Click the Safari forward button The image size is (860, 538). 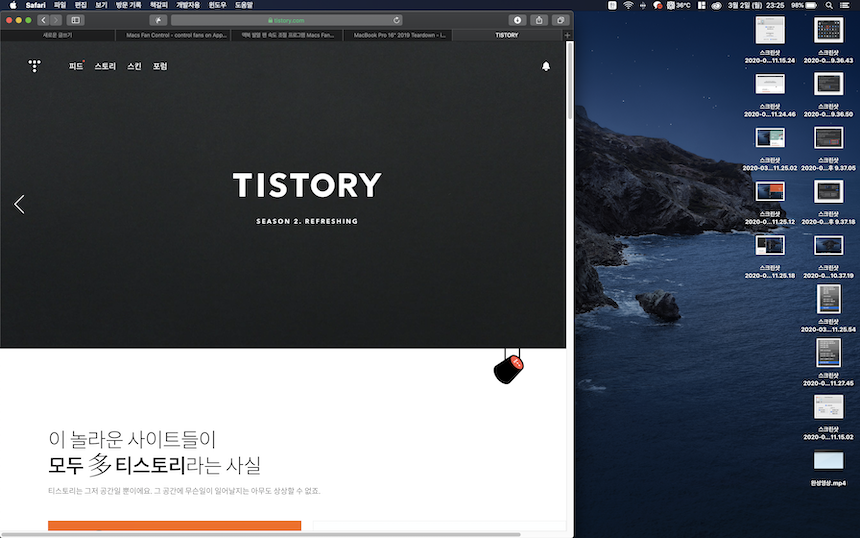56,20
